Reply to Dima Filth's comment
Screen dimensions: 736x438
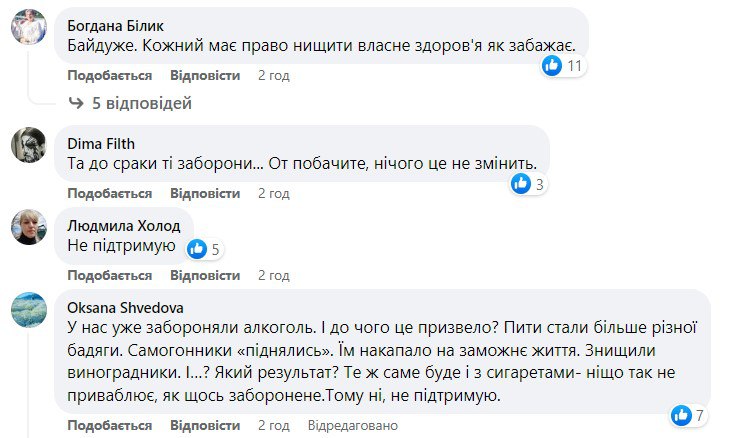[x=205, y=192]
